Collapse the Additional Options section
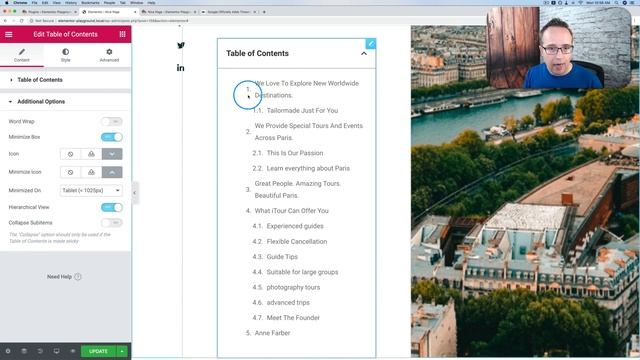The height and width of the screenshot is (360, 640). pyautogui.click(x=65, y=102)
